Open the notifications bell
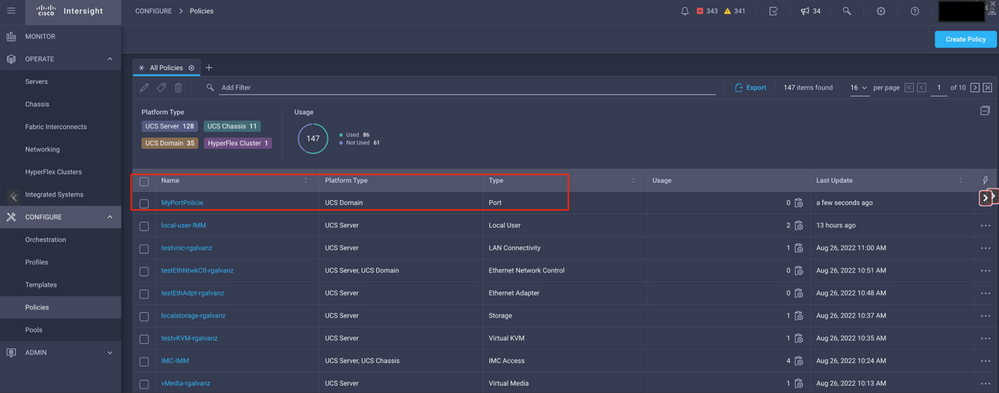Screen dimensions: 999x393 tap(685, 11)
